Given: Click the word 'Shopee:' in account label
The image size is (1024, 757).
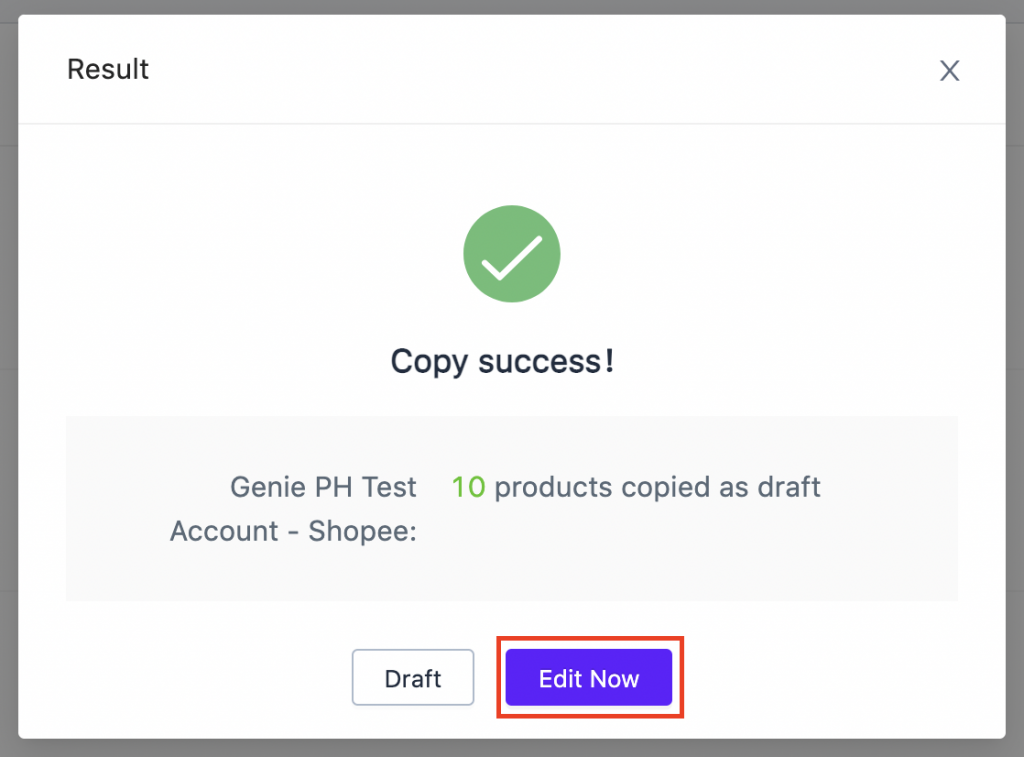Looking at the screenshot, I should click(362, 531).
